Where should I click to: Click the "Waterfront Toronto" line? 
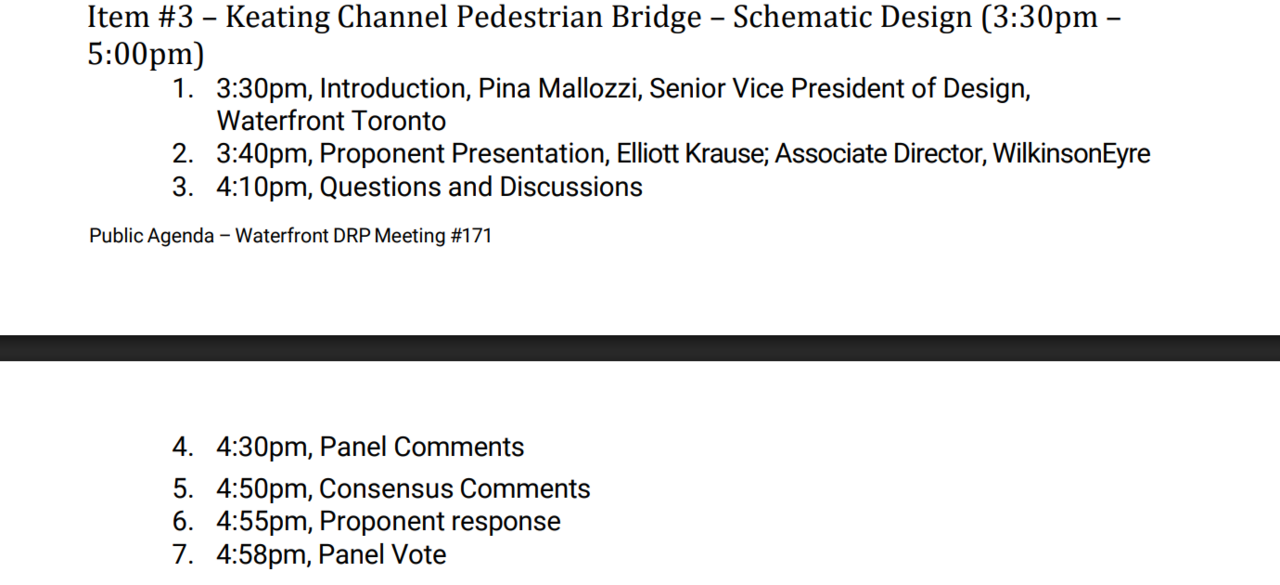click(331, 122)
